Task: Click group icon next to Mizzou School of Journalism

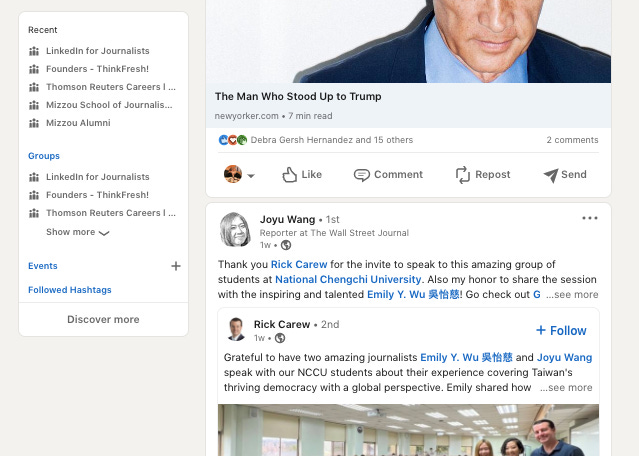Action: [x=34, y=105]
